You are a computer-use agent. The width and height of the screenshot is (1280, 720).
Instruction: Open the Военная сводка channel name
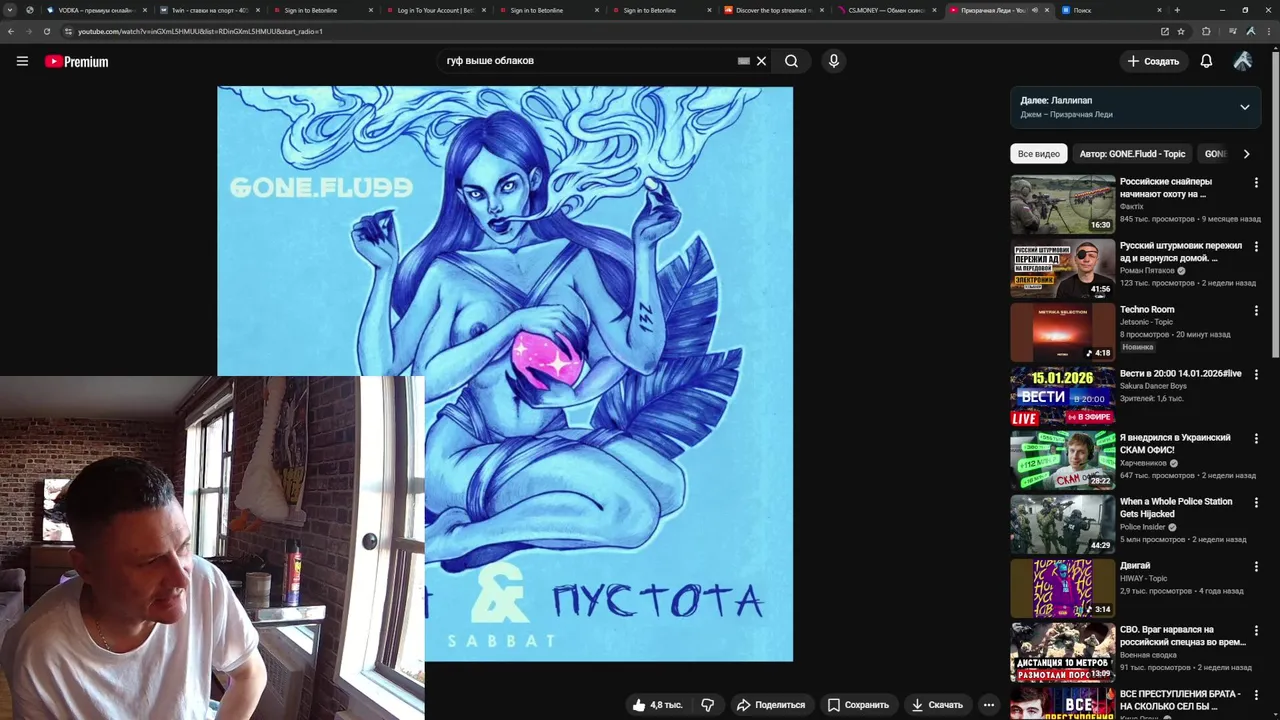coord(1148,655)
